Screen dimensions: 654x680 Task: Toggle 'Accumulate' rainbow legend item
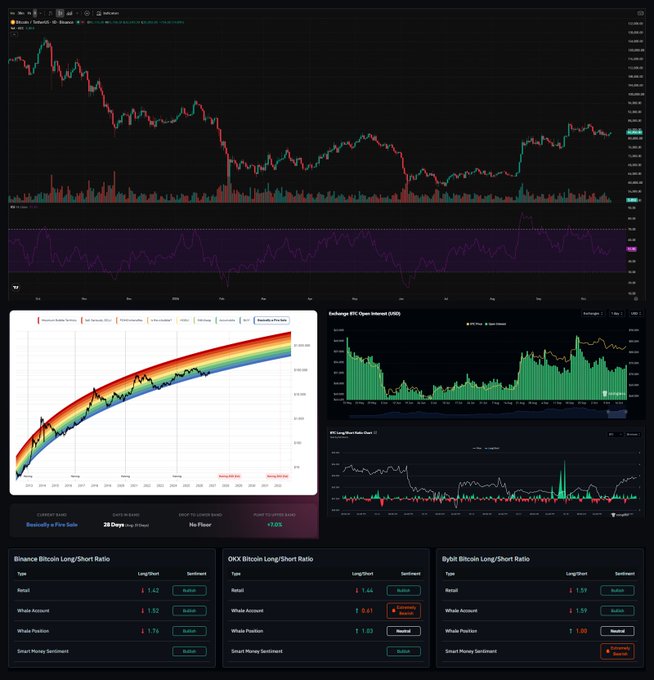point(226,320)
